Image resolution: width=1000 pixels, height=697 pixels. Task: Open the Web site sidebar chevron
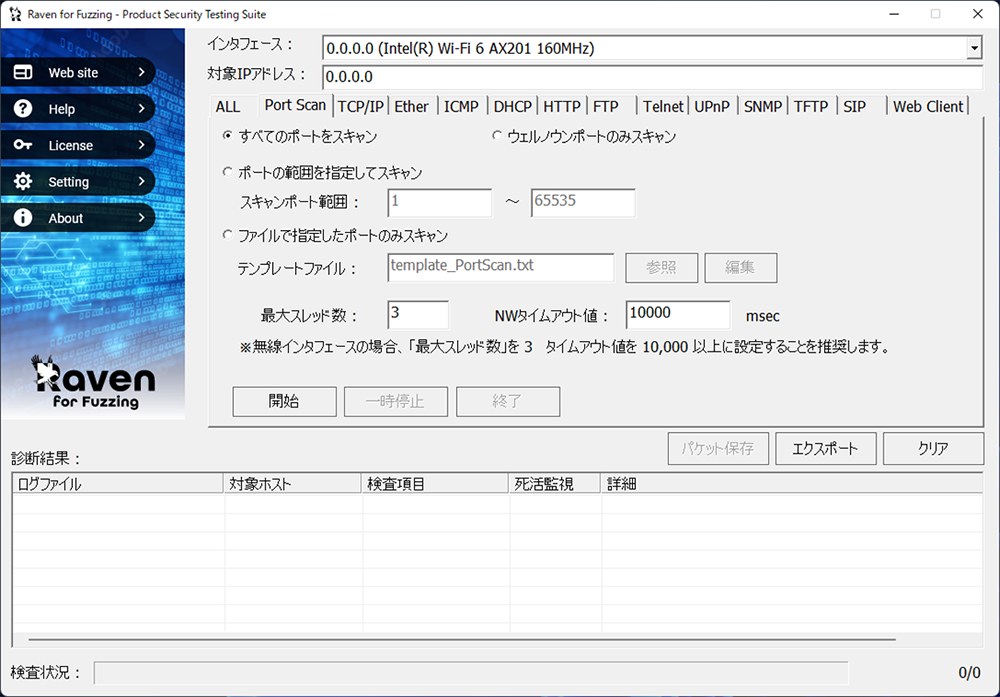pos(142,72)
